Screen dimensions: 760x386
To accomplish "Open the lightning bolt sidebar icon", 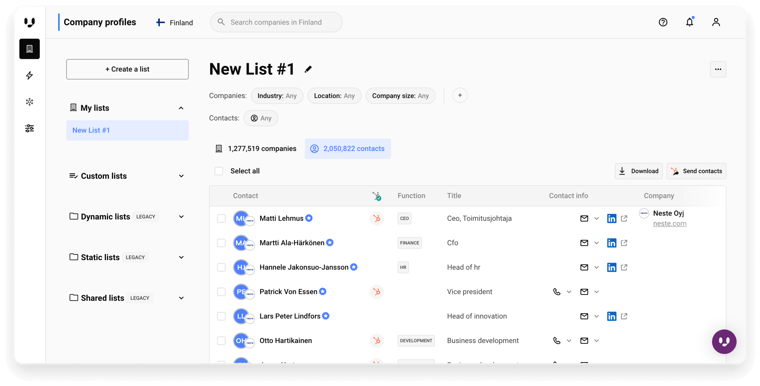I will tap(30, 75).
